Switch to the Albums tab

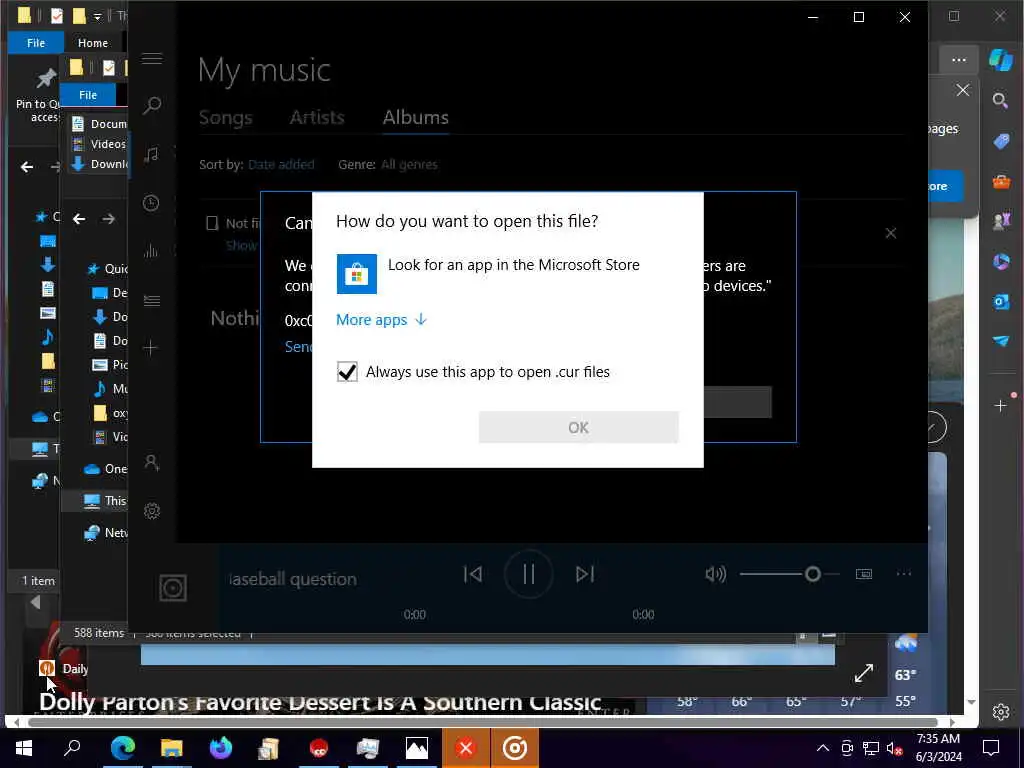415,118
